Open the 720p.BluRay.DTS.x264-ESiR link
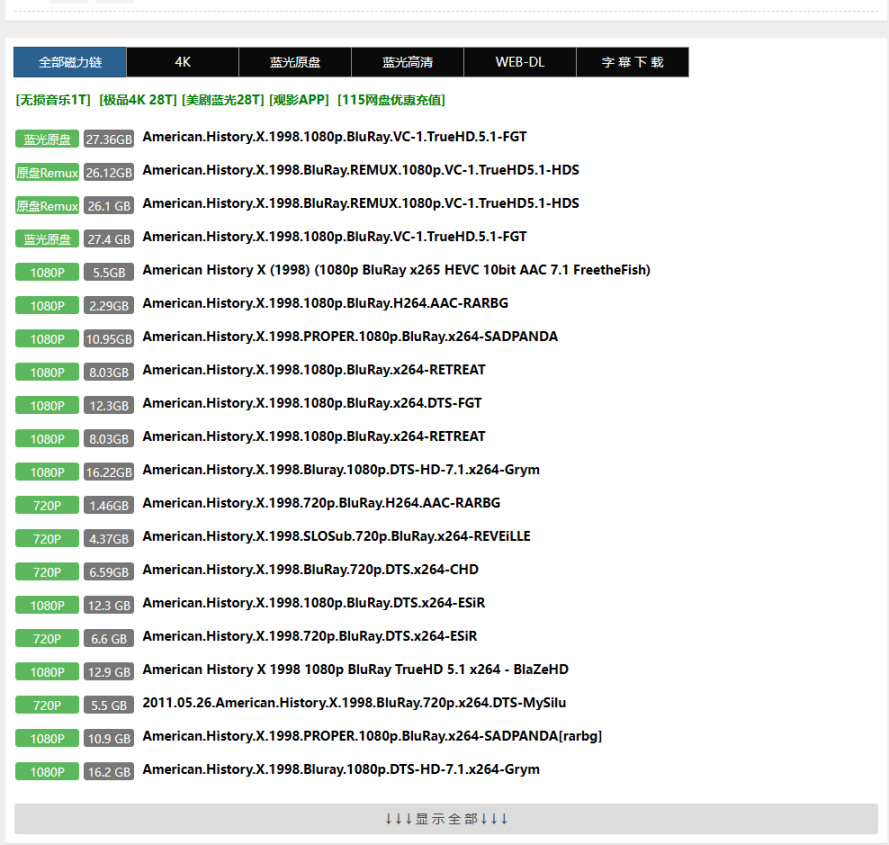This screenshot has width=889, height=845. (x=310, y=637)
